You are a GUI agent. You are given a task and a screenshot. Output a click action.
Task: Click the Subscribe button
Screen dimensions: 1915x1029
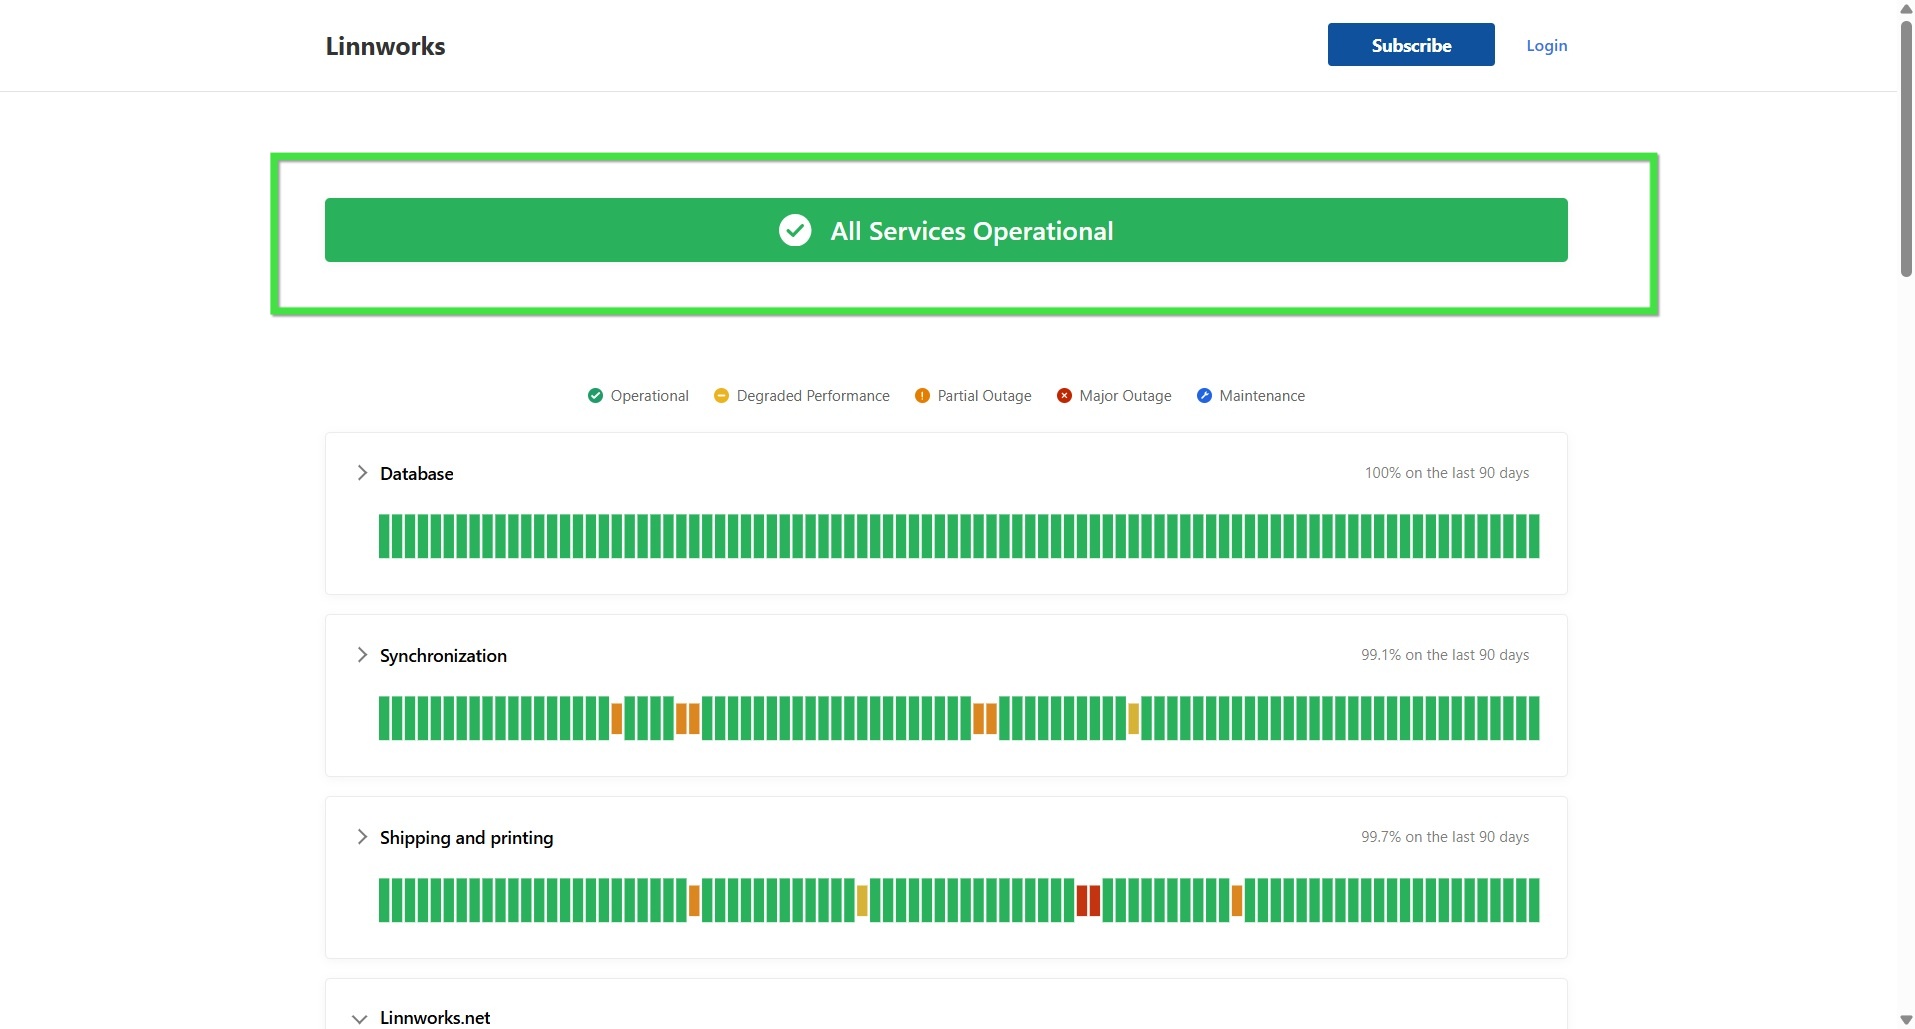tap(1410, 45)
